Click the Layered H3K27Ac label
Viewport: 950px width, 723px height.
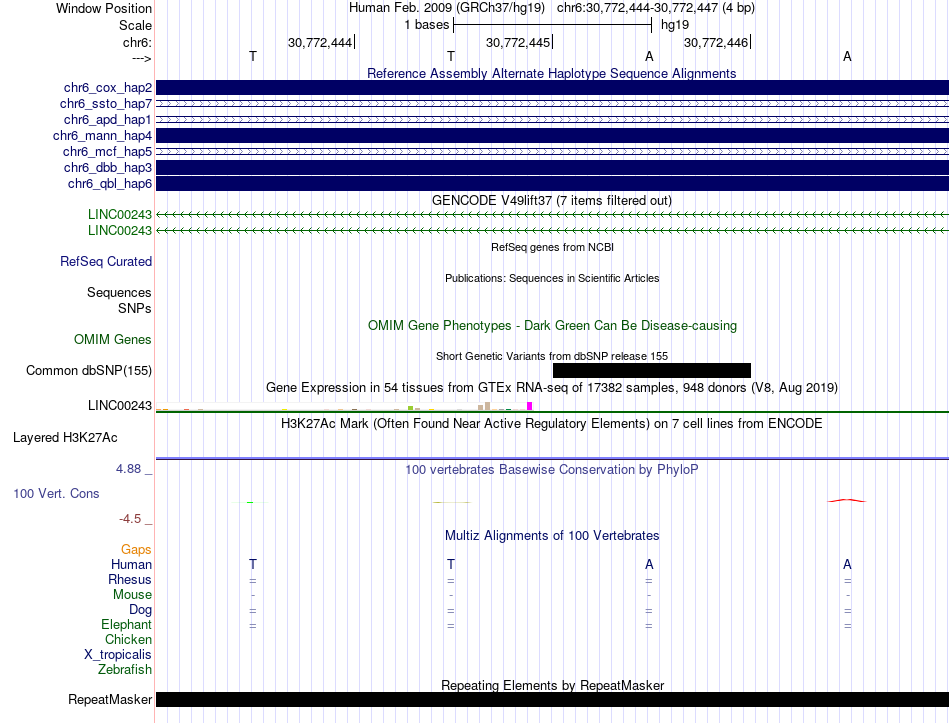point(65,438)
